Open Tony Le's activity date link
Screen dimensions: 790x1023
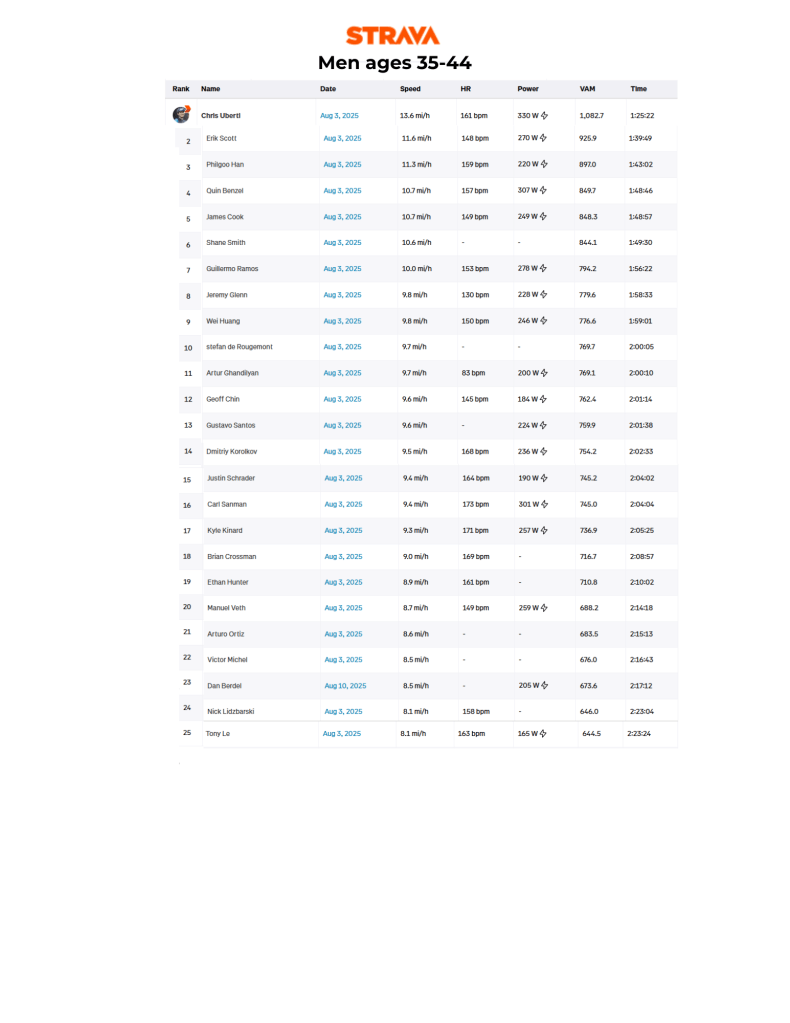(340, 733)
